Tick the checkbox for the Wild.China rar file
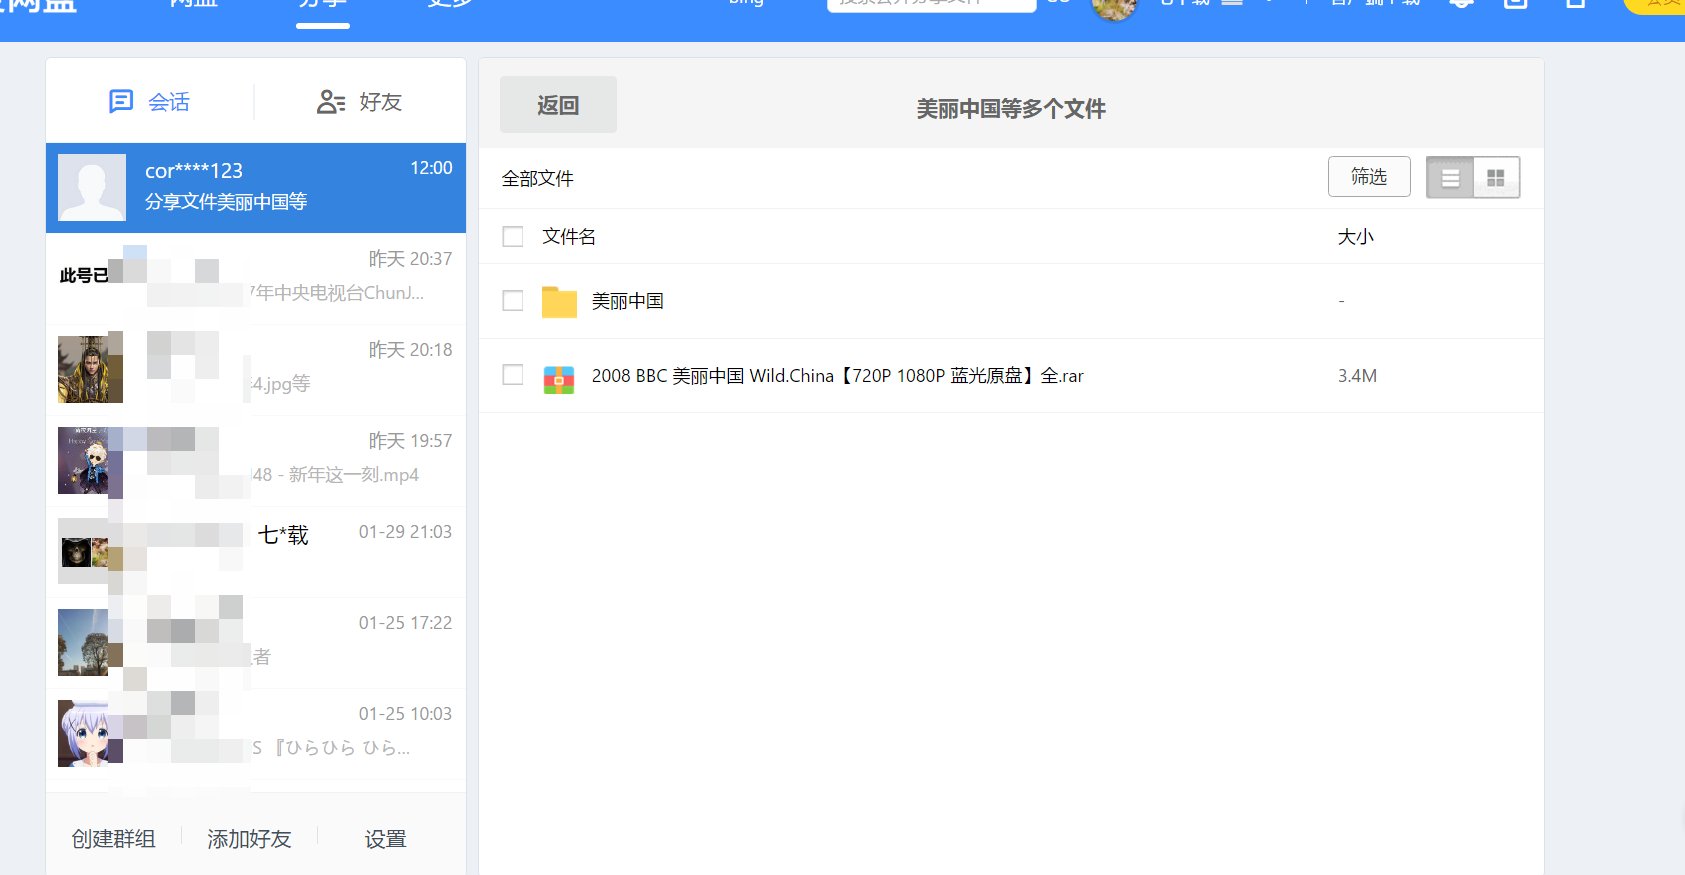1685x875 pixels. coord(513,375)
